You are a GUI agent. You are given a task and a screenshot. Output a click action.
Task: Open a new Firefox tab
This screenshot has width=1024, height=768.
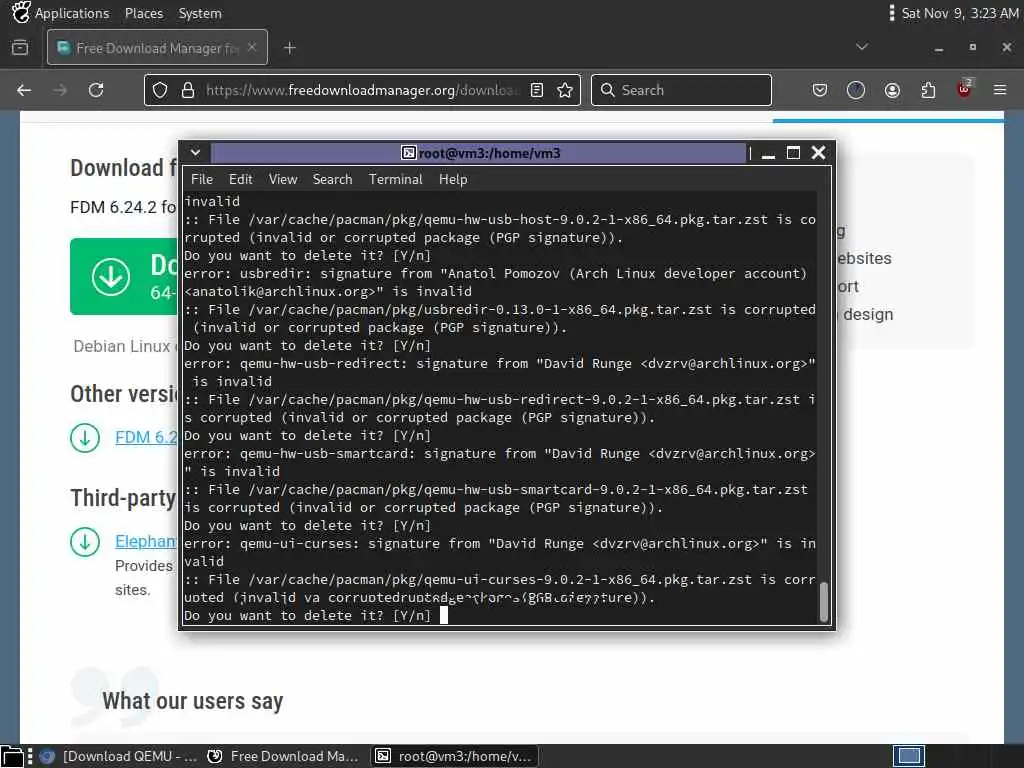pos(290,48)
